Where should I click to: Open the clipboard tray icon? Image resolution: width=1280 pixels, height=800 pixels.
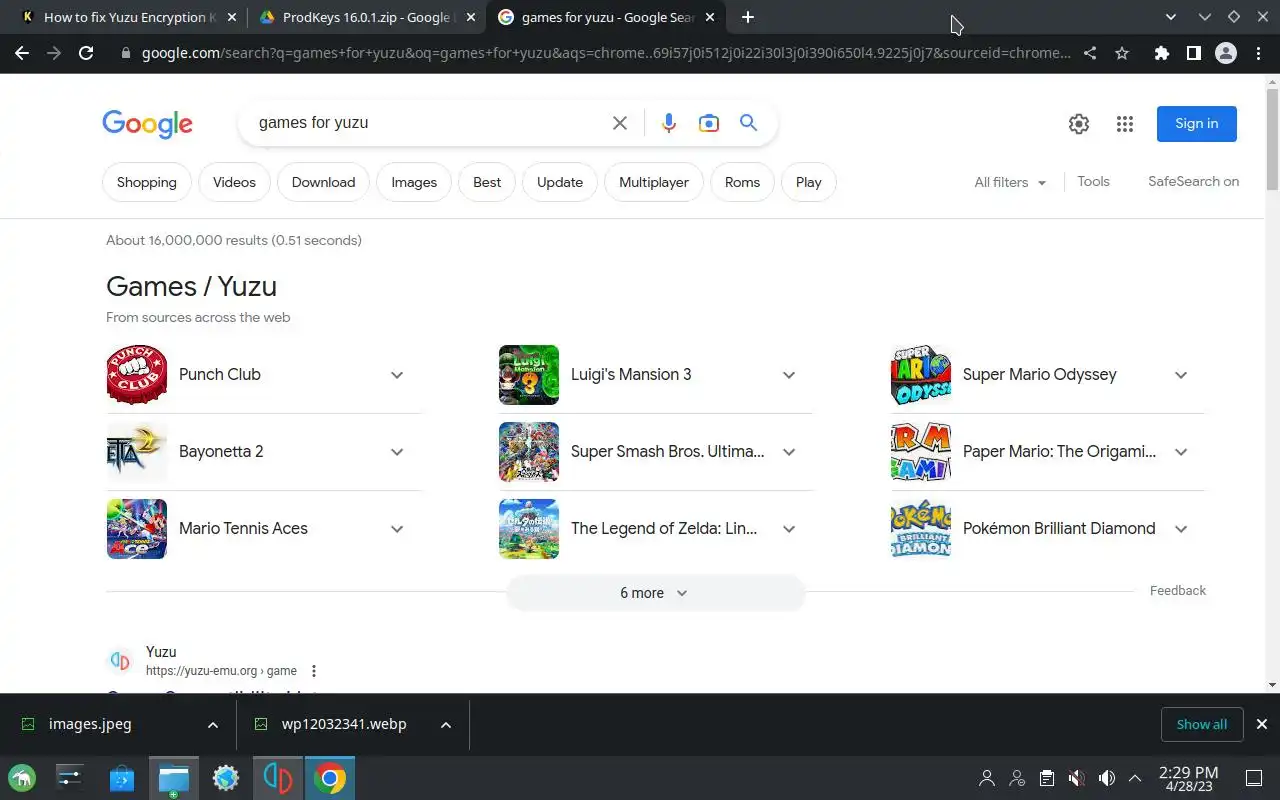(x=1047, y=778)
